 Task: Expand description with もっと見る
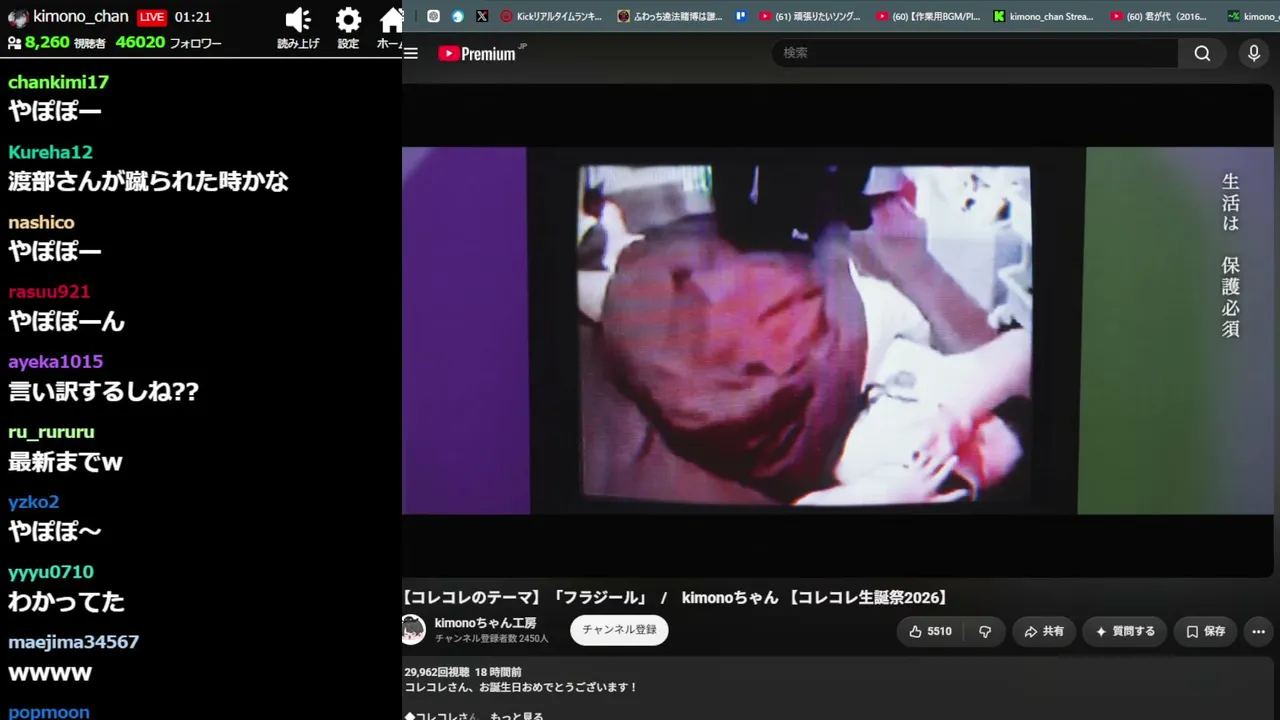[517, 715]
